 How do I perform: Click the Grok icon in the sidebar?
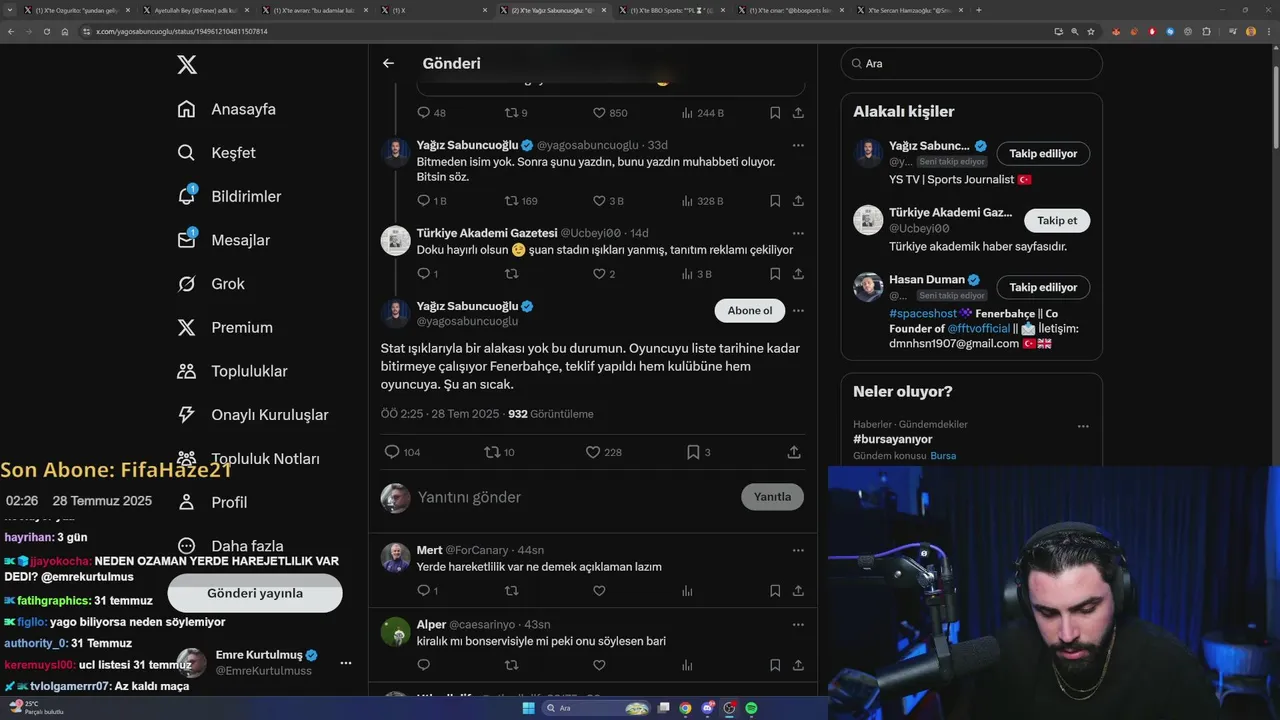[187, 284]
